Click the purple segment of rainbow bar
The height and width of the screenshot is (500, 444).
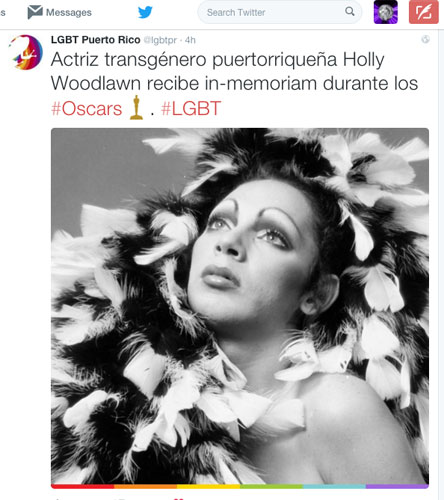[x=397, y=486]
